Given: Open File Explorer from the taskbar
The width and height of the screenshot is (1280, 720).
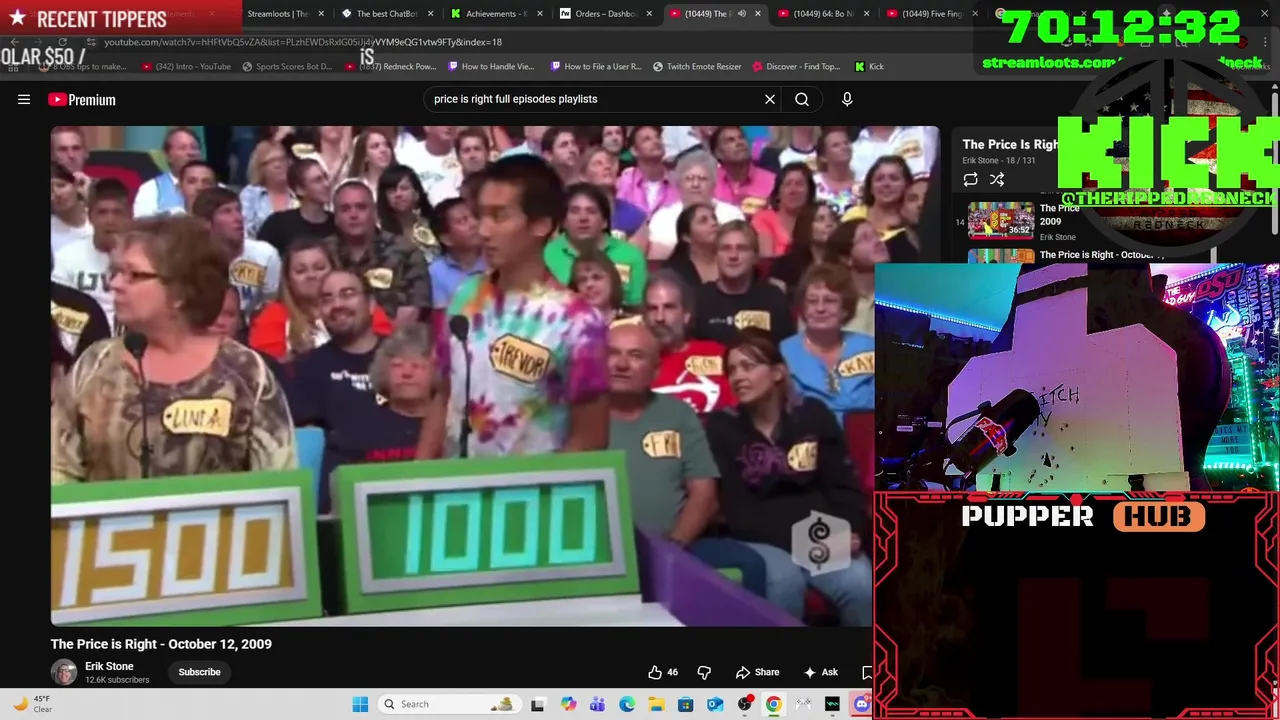Looking at the screenshot, I should click(x=656, y=704).
